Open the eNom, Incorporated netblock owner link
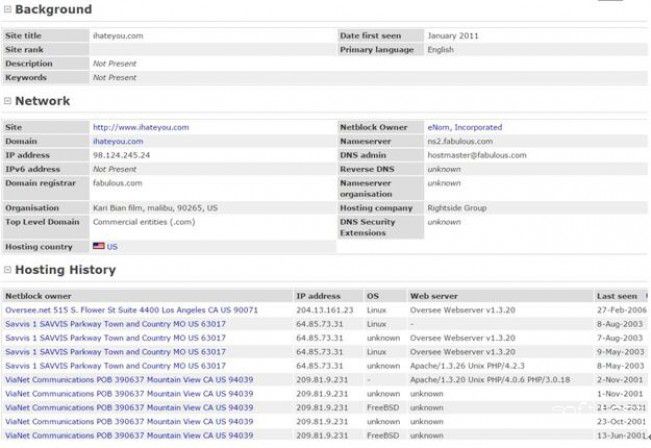The height and width of the screenshot is (448, 651). pos(464,127)
